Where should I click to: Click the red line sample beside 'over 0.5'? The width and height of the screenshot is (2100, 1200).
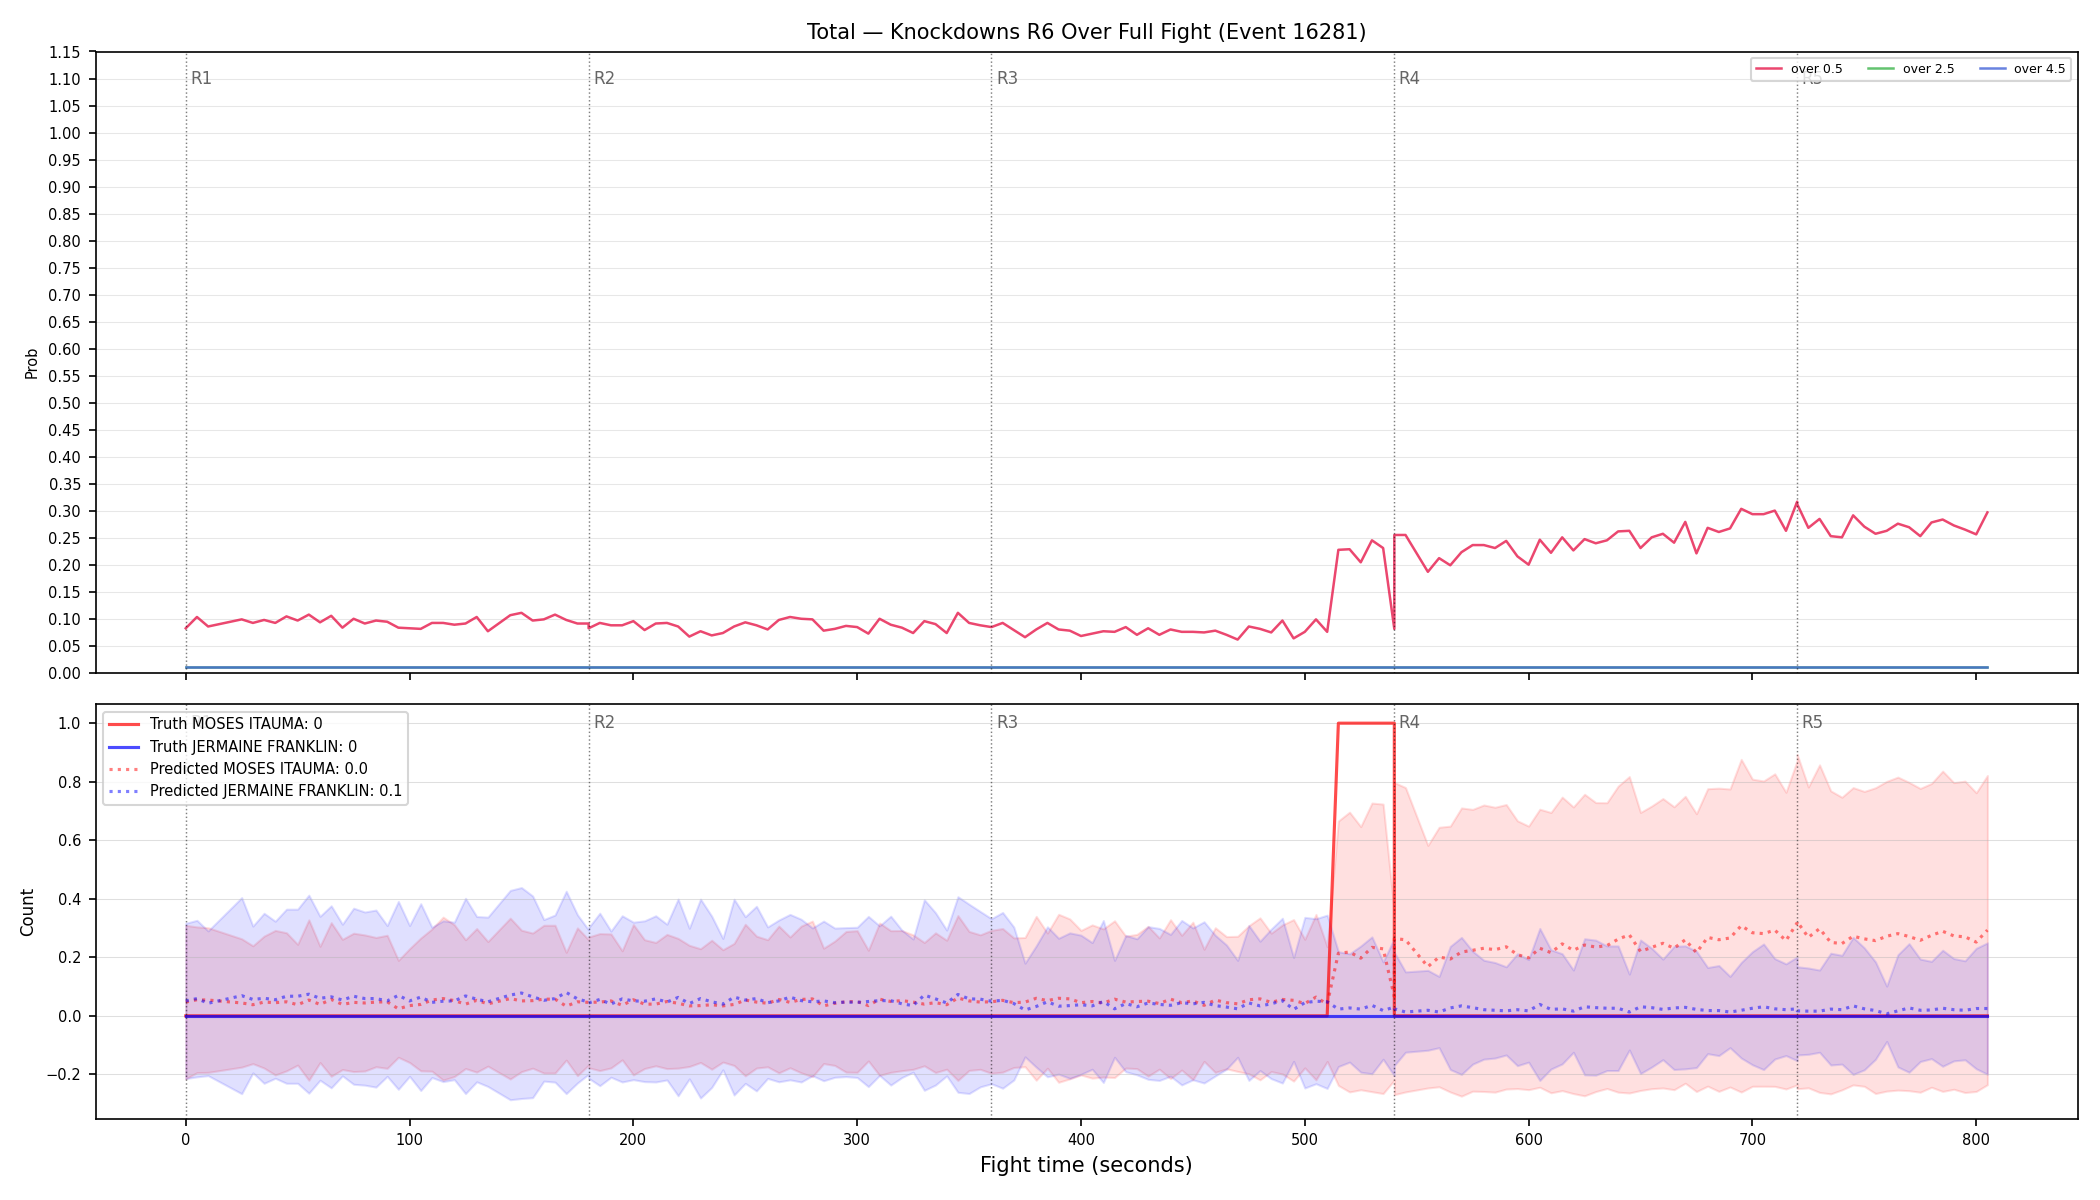click(x=1769, y=69)
